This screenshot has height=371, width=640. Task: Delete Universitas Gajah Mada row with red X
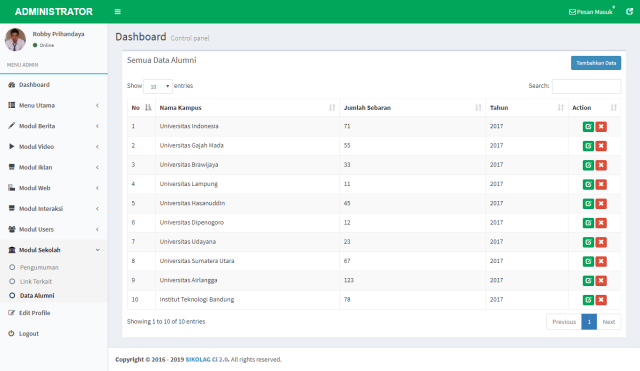point(601,146)
